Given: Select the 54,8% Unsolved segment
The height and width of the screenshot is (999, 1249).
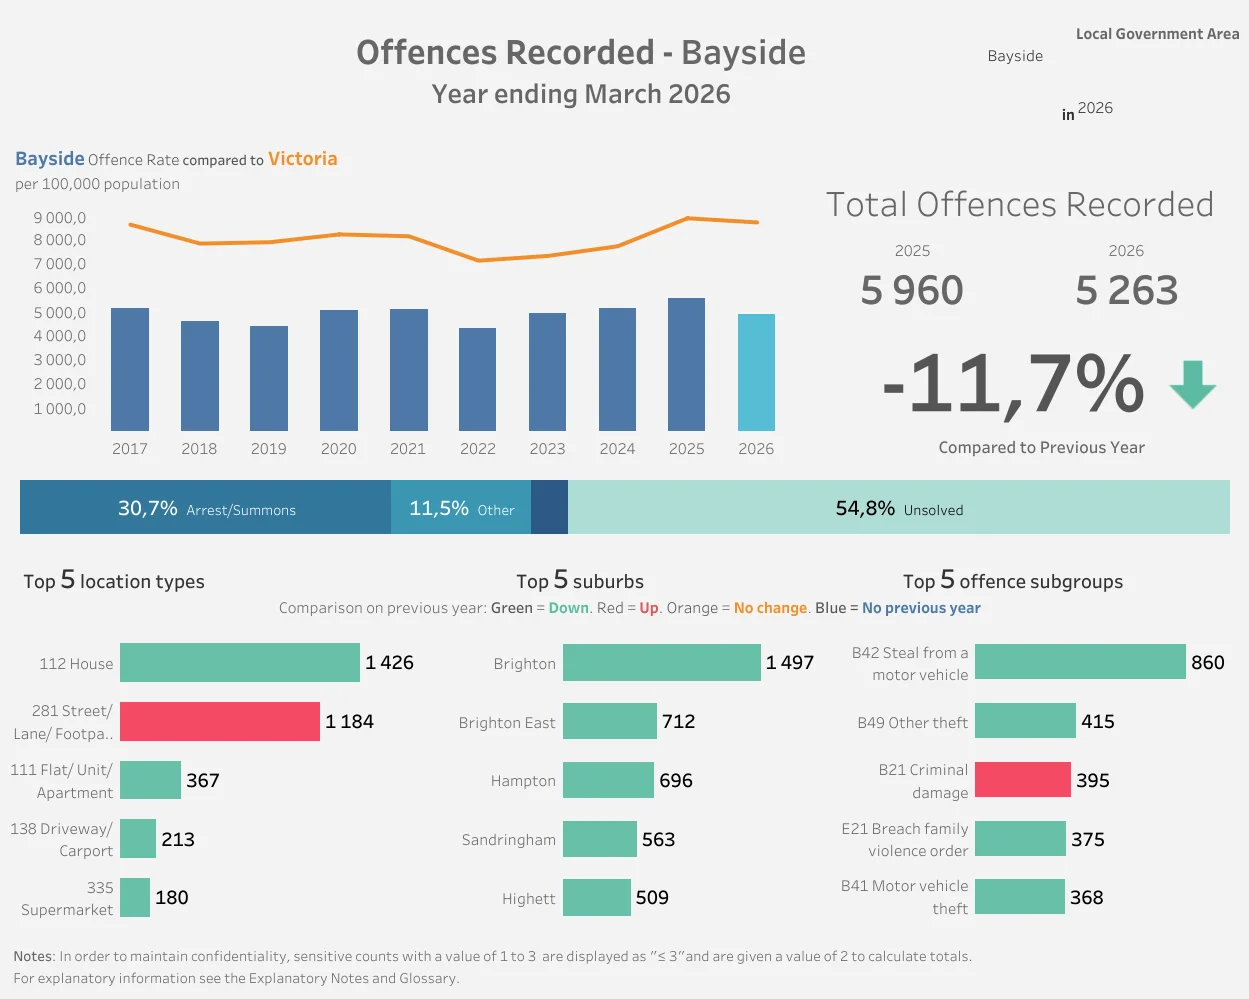Looking at the screenshot, I should tap(899, 507).
